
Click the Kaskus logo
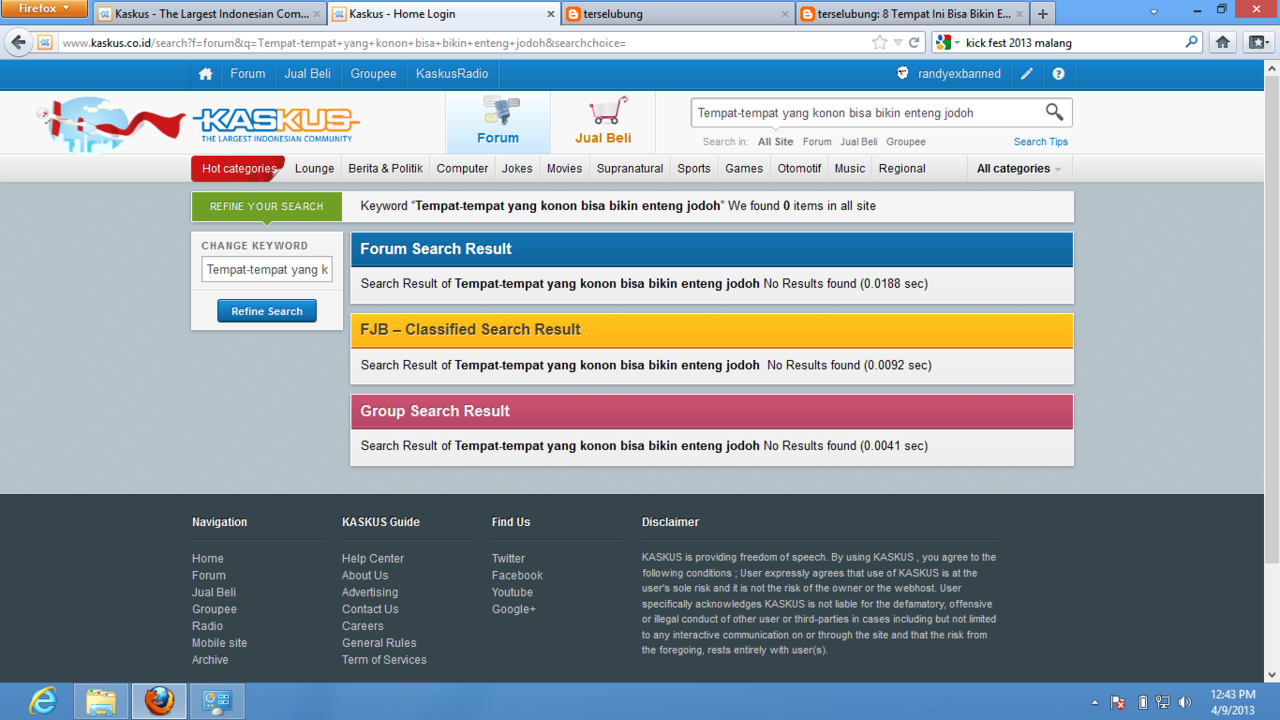275,124
